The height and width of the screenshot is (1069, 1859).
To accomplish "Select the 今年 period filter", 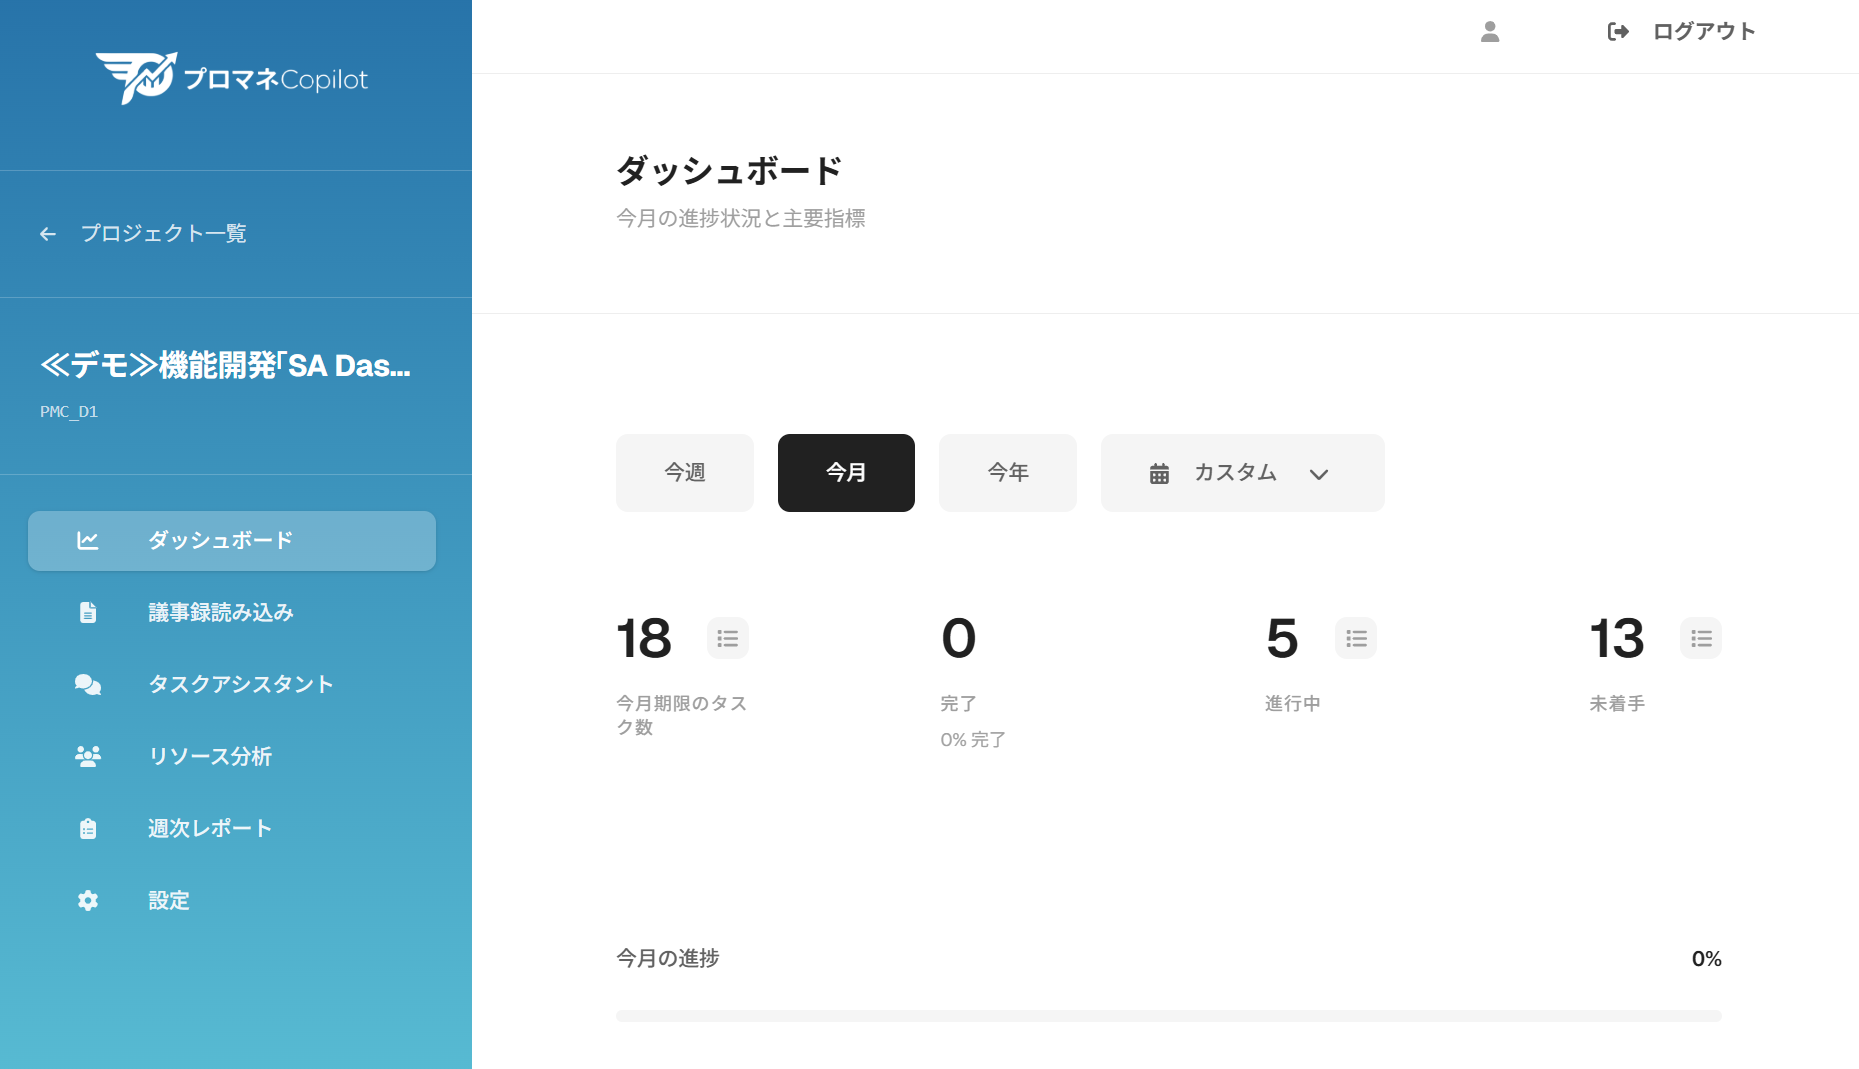I will (1007, 473).
